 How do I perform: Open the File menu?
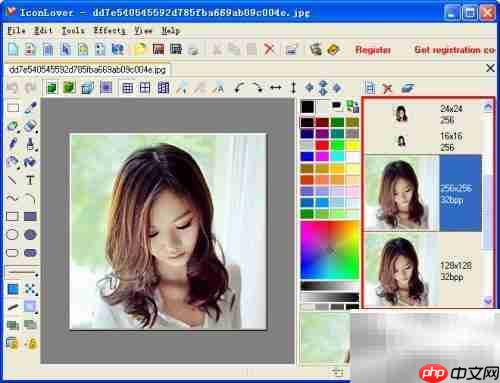[17, 31]
